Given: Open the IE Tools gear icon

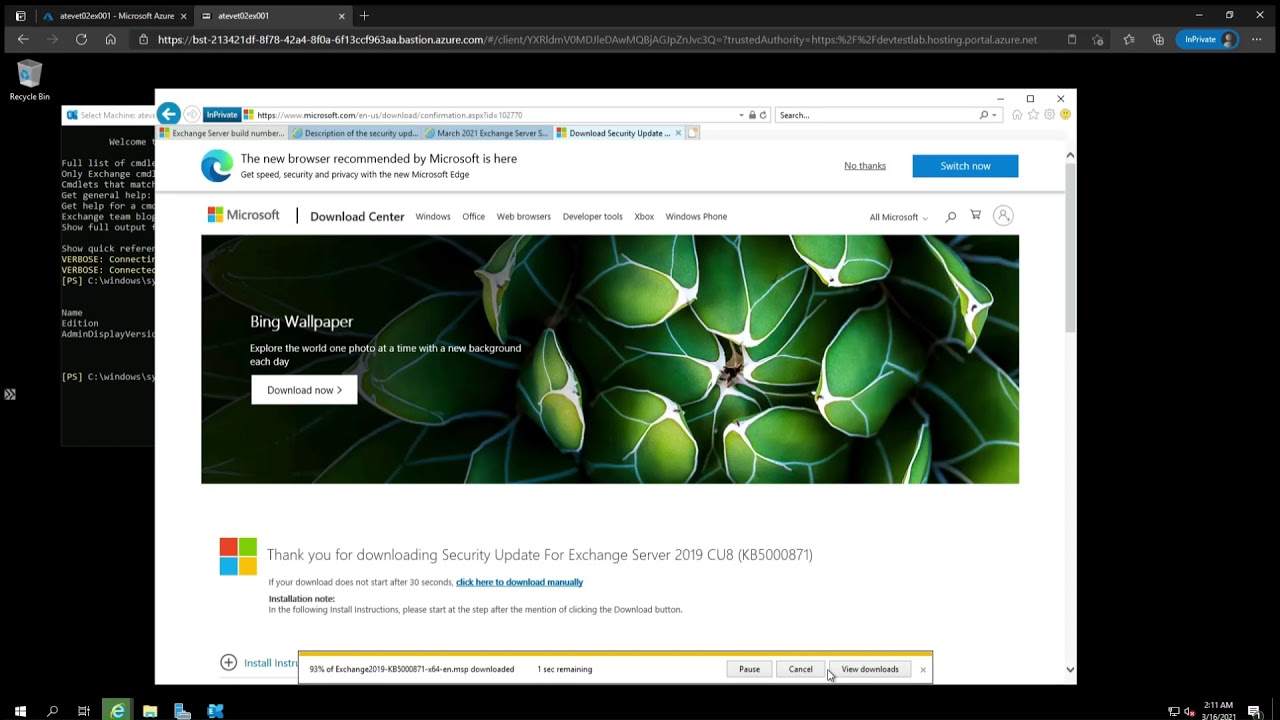Looking at the screenshot, I should tap(1049, 115).
